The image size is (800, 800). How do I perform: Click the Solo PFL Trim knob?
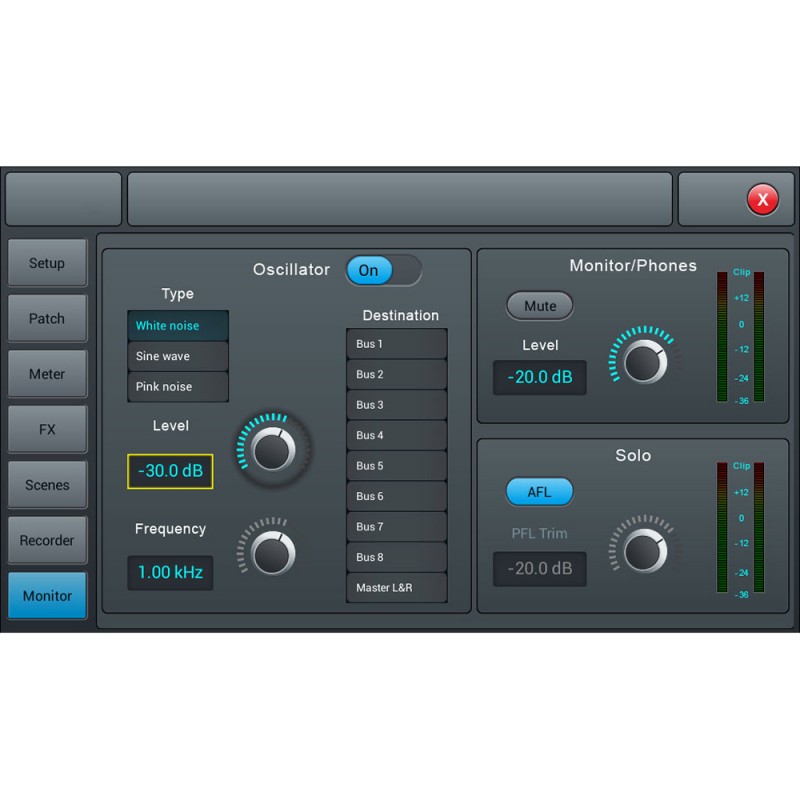(644, 550)
